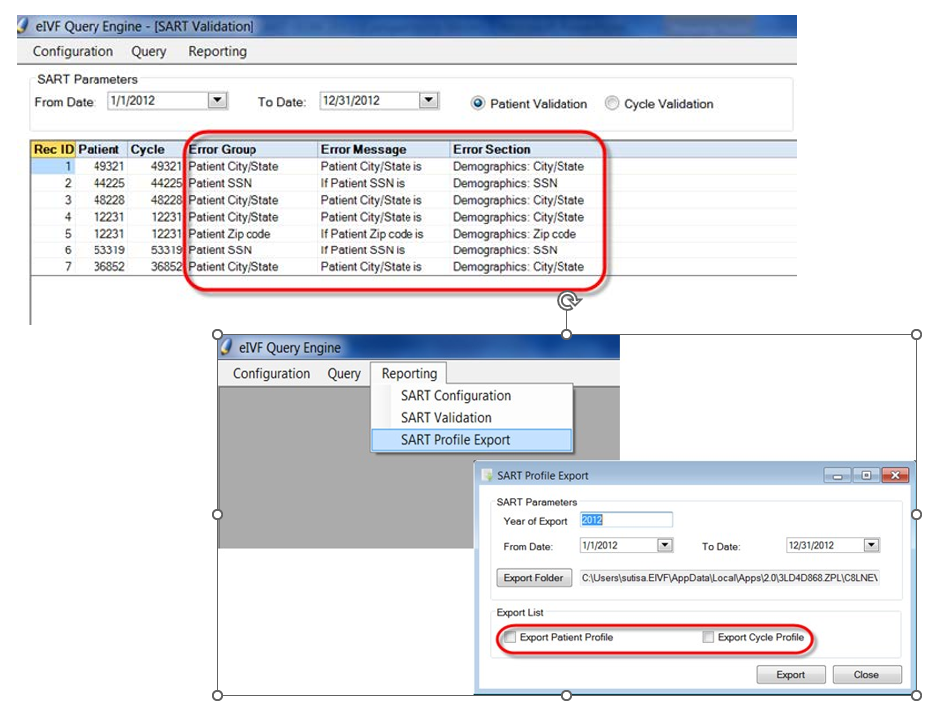This screenshot has width=941, height=708.
Task: Click the Export Folder button
Action: 534,578
